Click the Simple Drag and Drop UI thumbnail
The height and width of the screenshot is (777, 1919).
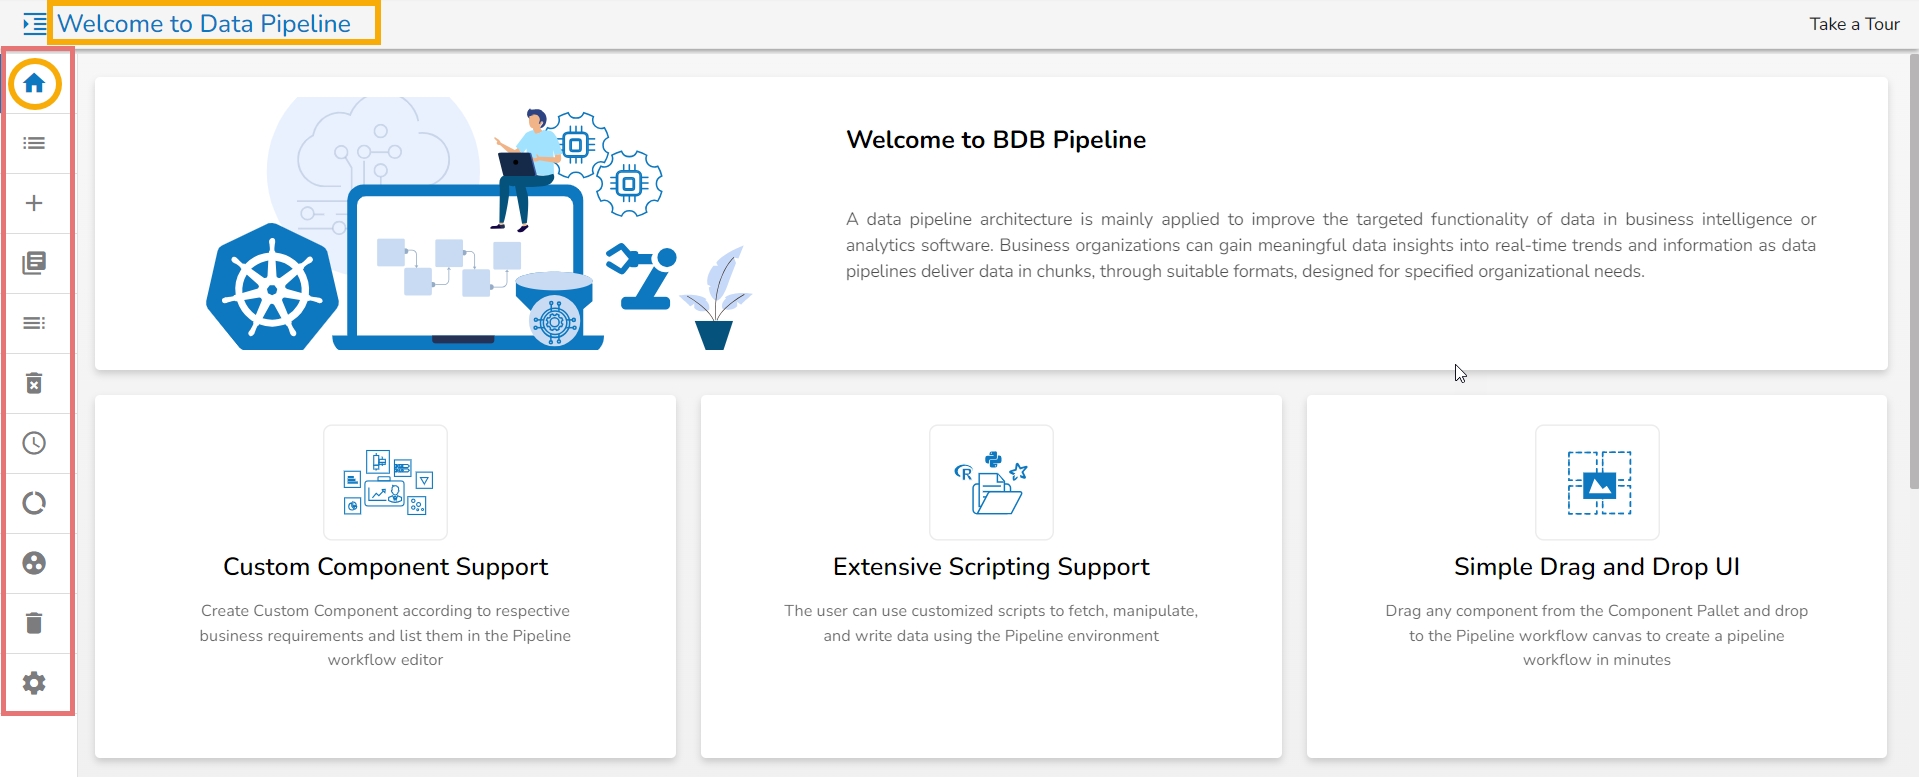[x=1597, y=482]
